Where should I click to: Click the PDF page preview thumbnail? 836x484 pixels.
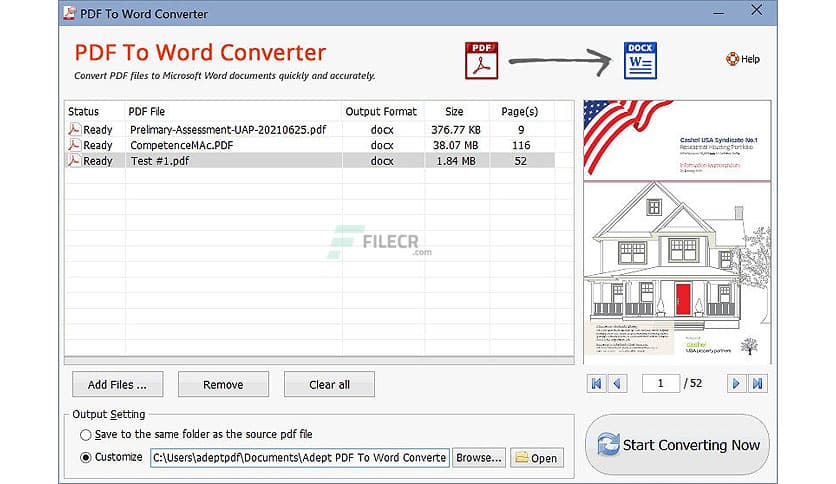pos(677,232)
